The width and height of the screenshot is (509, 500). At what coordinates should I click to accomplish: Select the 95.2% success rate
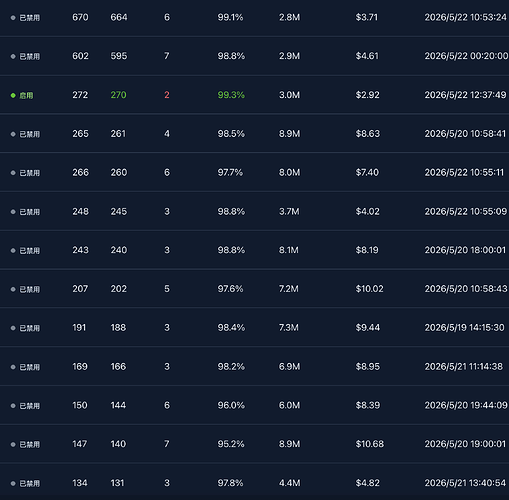click(231, 444)
